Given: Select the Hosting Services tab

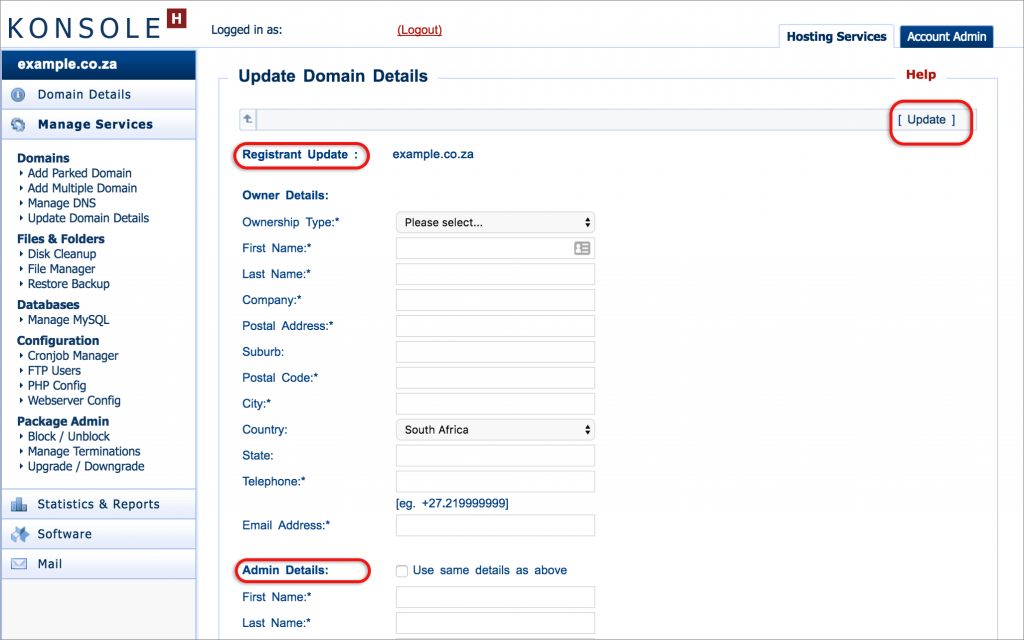Looking at the screenshot, I should pyautogui.click(x=836, y=36).
